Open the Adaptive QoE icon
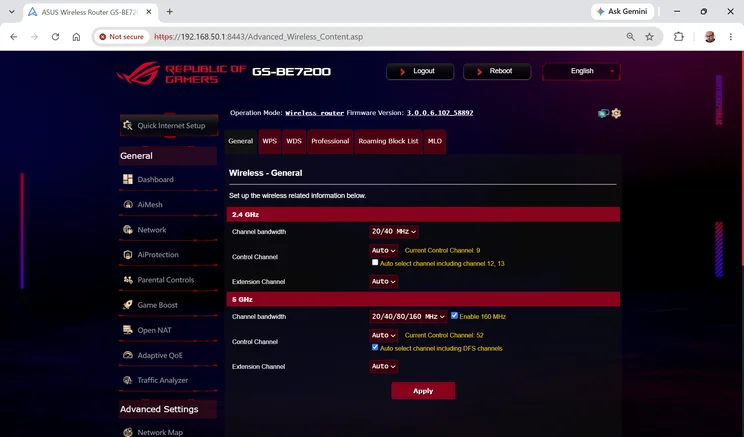Image resolution: width=744 pixels, height=437 pixels. point(128,355)
